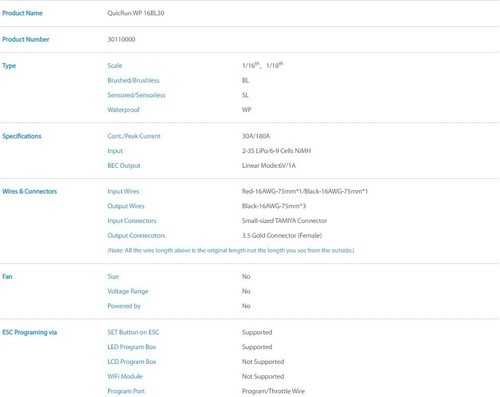The image size is (500, 397).
Task: Select the 30A/180A current value
Action: pyautogui.click(x=256, y=136)
